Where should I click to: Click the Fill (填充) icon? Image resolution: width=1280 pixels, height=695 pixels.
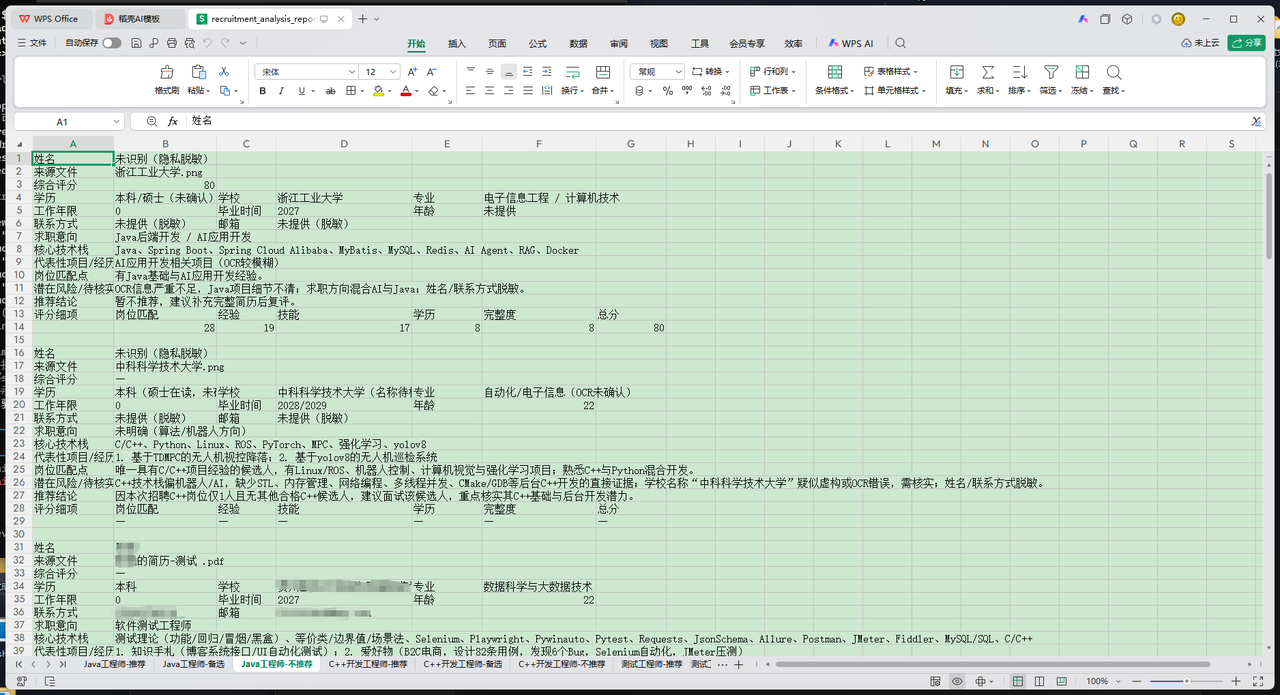[x=957, y=72]
